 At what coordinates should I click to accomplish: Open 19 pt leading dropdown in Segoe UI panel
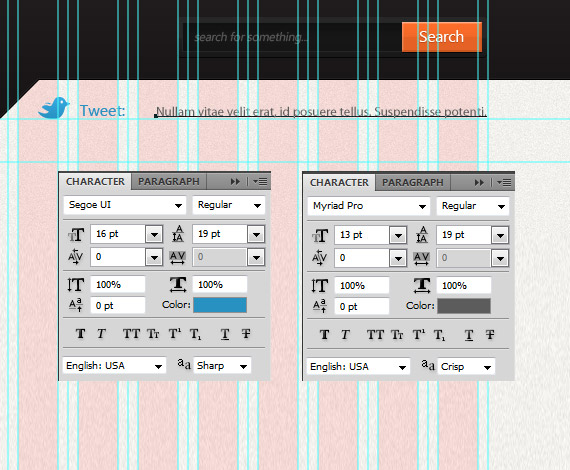pyautogui.click(x=256, y=234)
